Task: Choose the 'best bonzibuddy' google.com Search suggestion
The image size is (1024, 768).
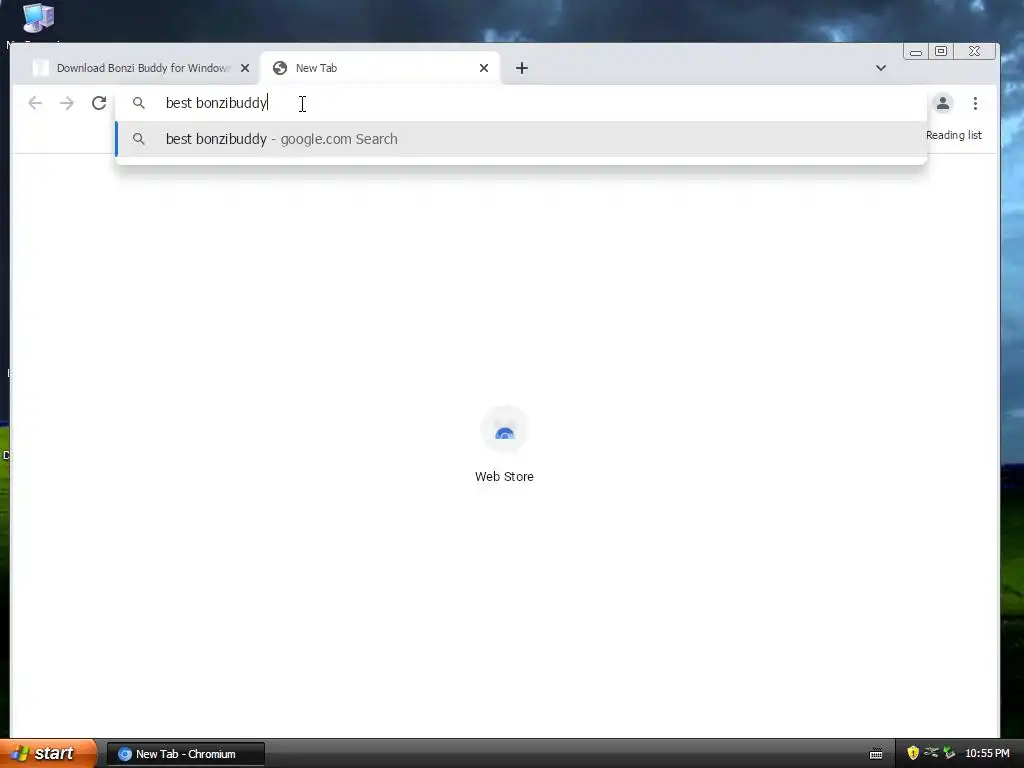Action: 521,139
